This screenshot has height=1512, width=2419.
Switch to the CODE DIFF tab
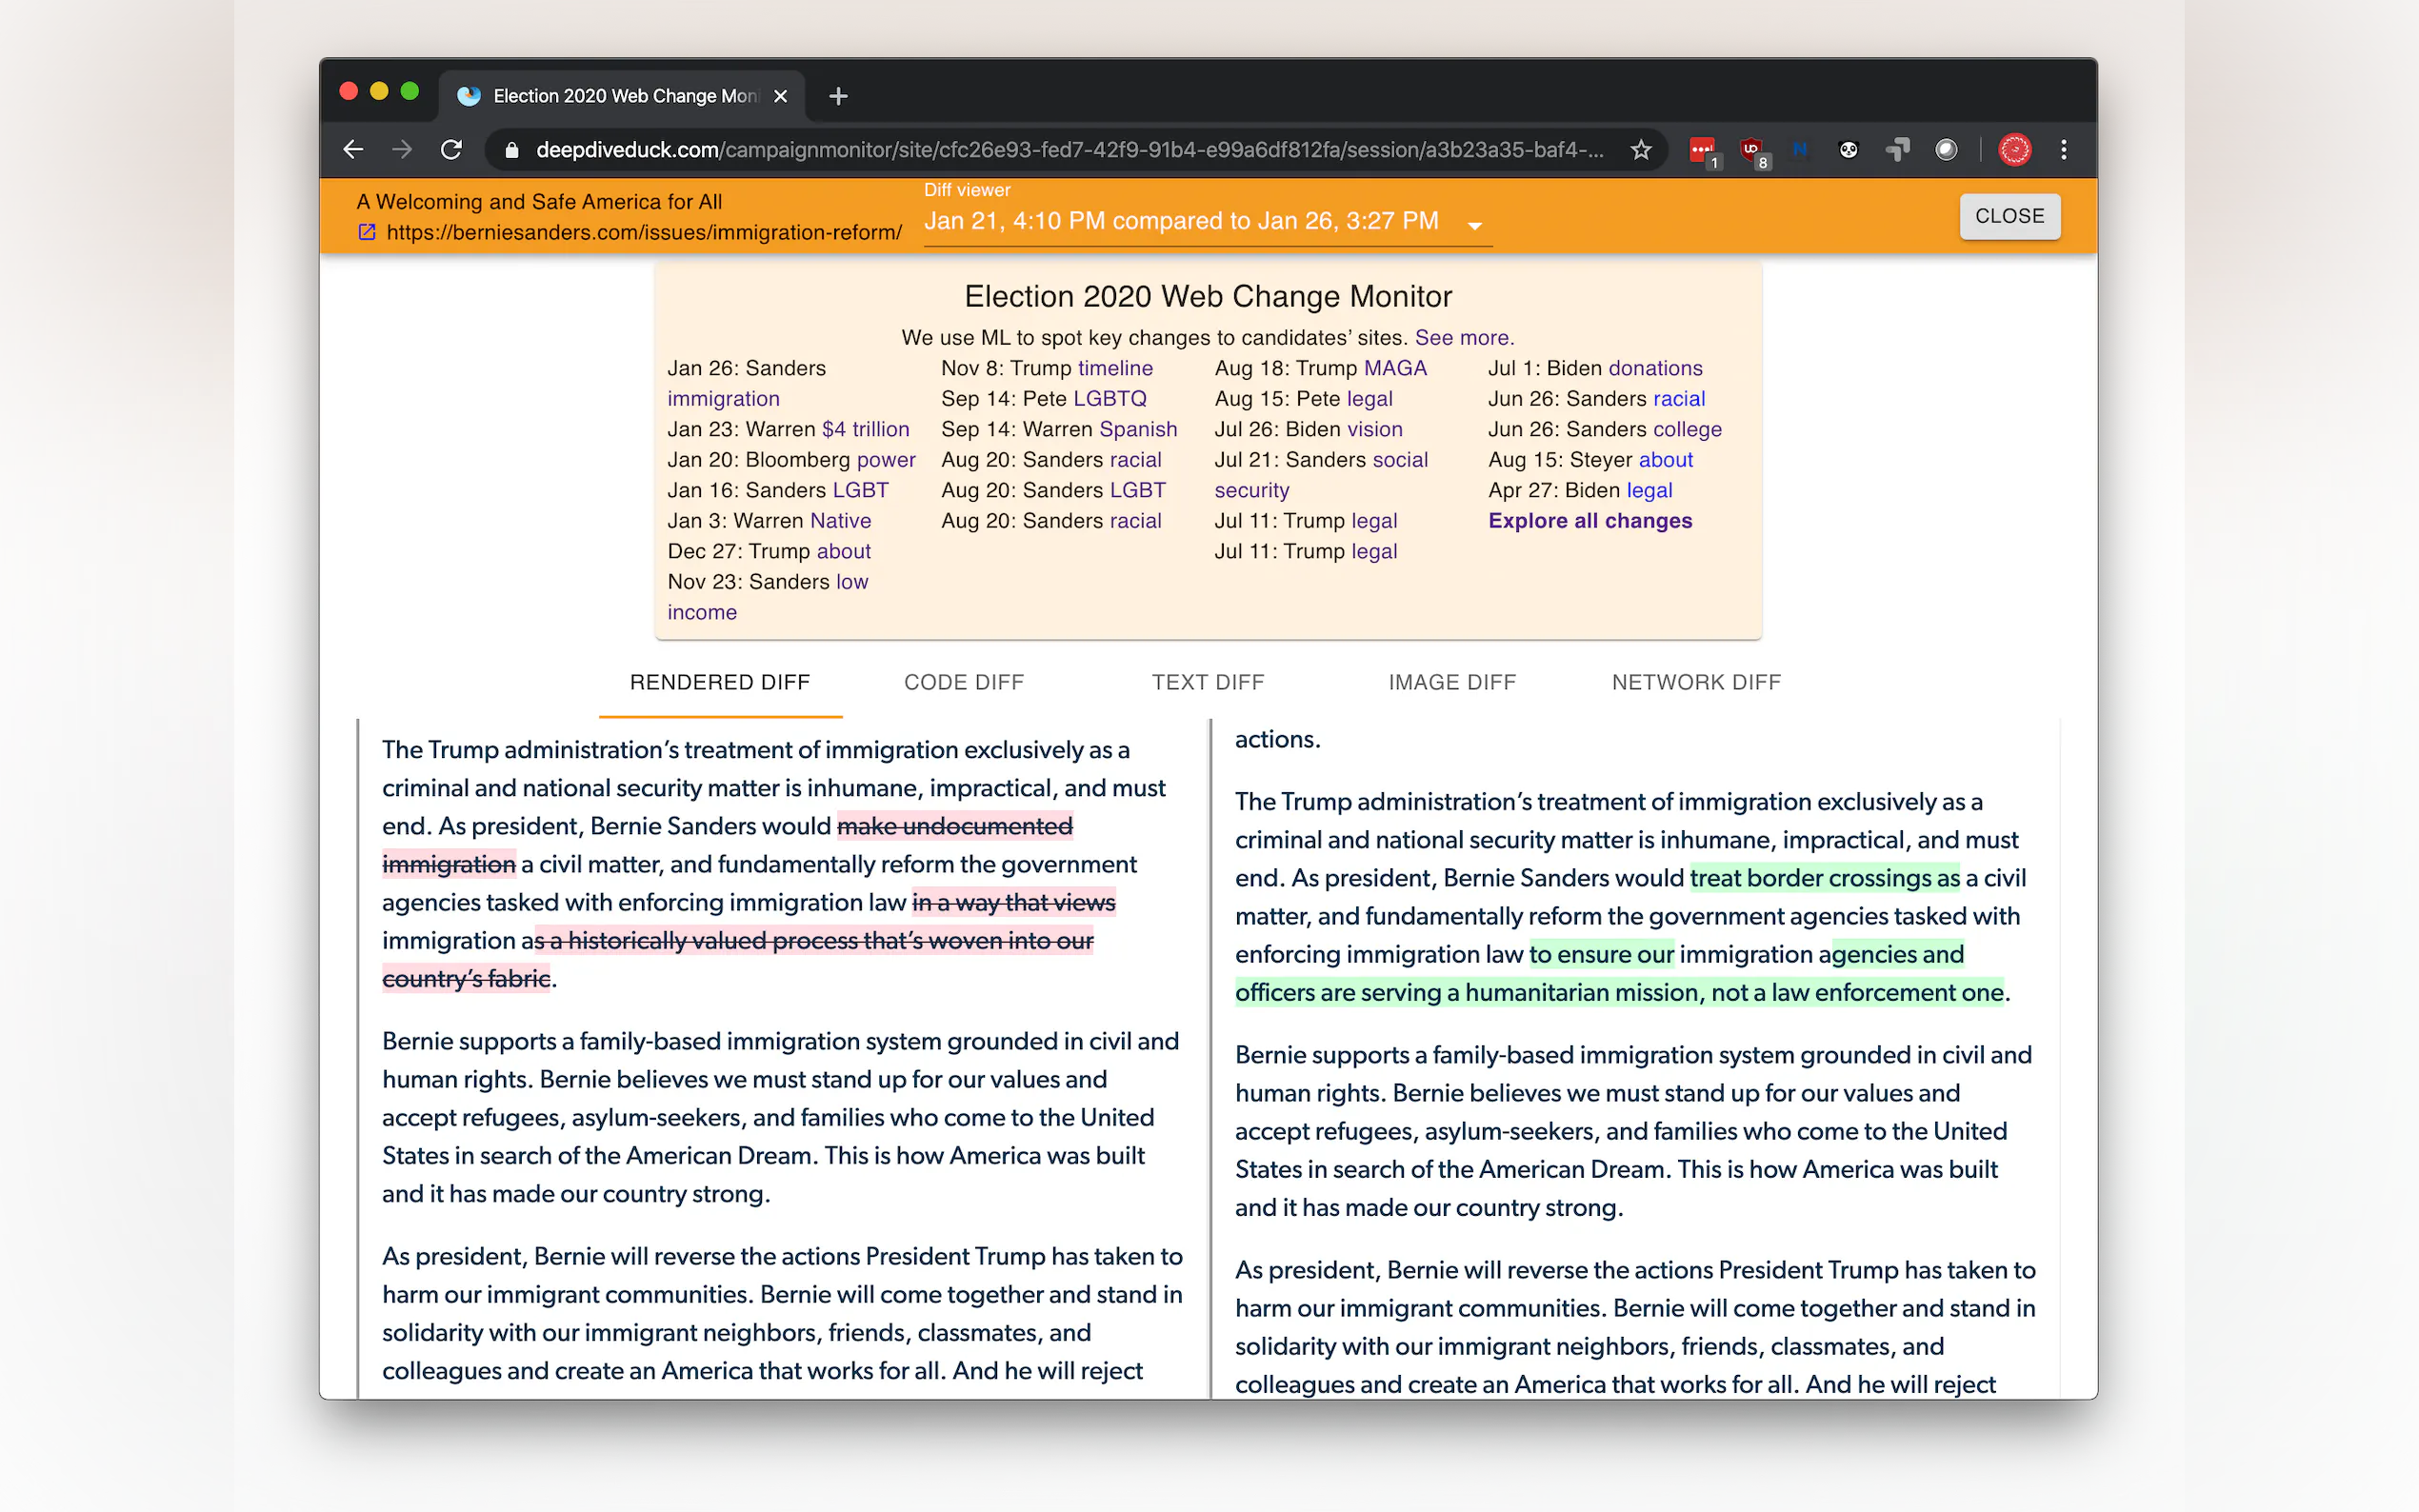pyautogui.click(x=963, y=682)
